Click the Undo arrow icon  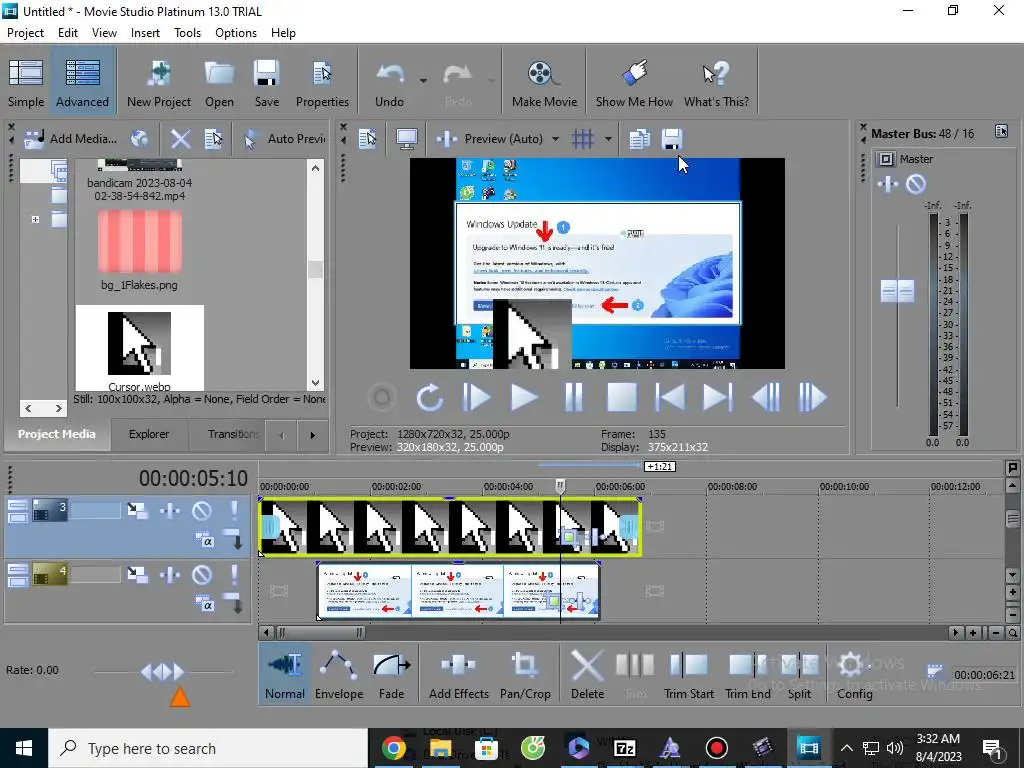pyautogui.click(x=390, y=74)
